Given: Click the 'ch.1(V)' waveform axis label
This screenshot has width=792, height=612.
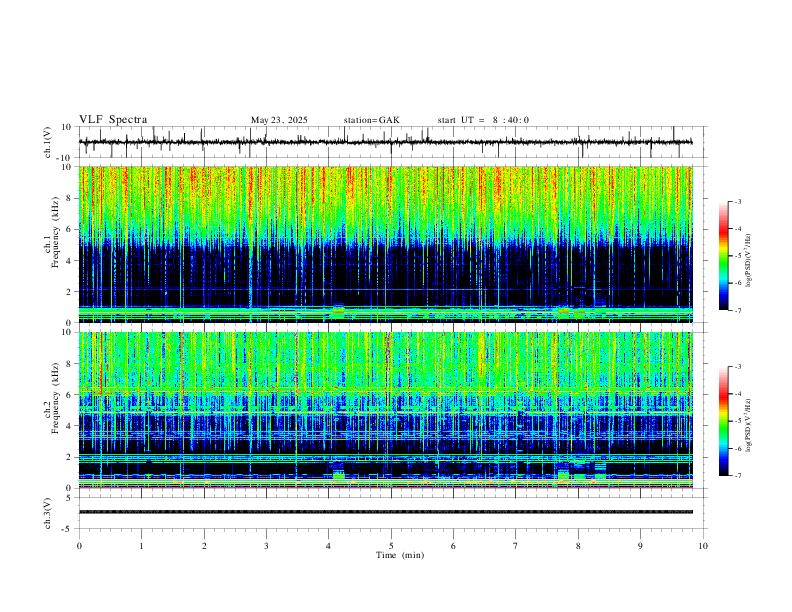Looking at the screenshot, I should 48,142.
